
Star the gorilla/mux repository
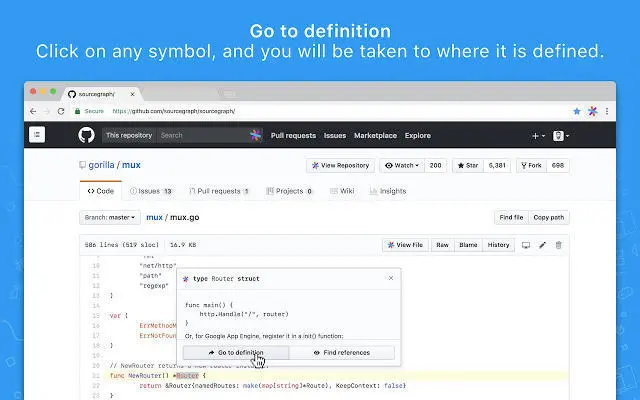[468, 166]
